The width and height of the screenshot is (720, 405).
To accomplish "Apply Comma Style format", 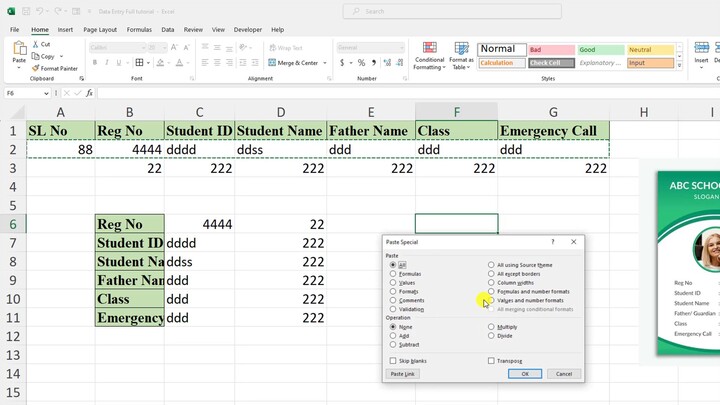I will (373, 62).
